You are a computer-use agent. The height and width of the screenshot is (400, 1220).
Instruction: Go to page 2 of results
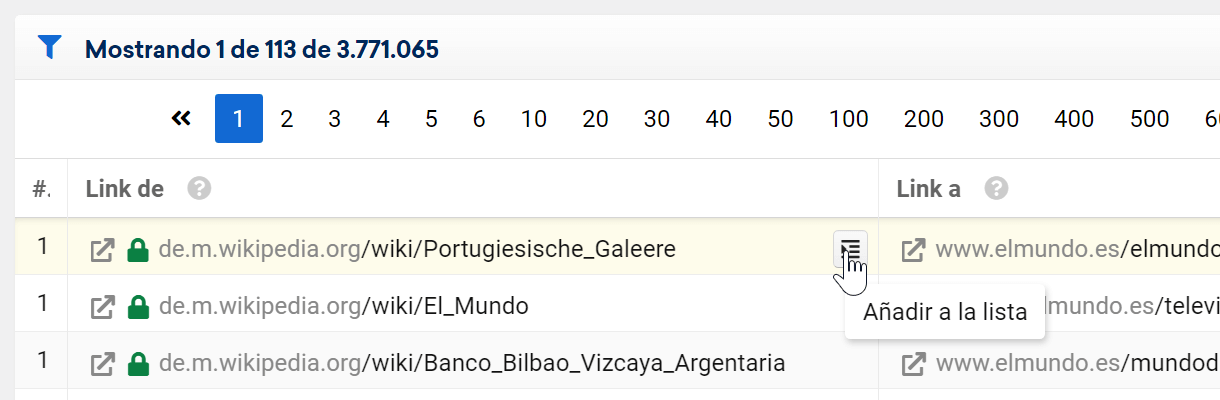point(286,119)
